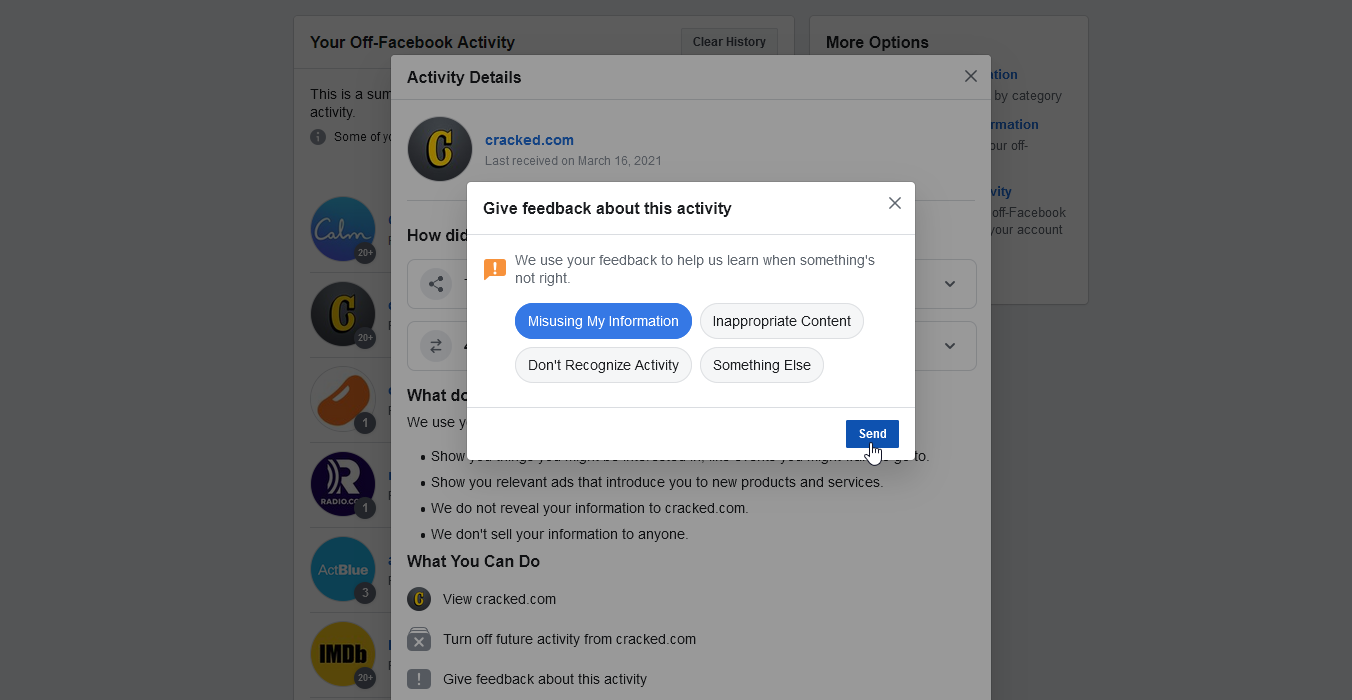Viewport: 1352px width, 700px height.
Task: Click the 20+ badge on the IMDb logo
Action: pos(365,678)
